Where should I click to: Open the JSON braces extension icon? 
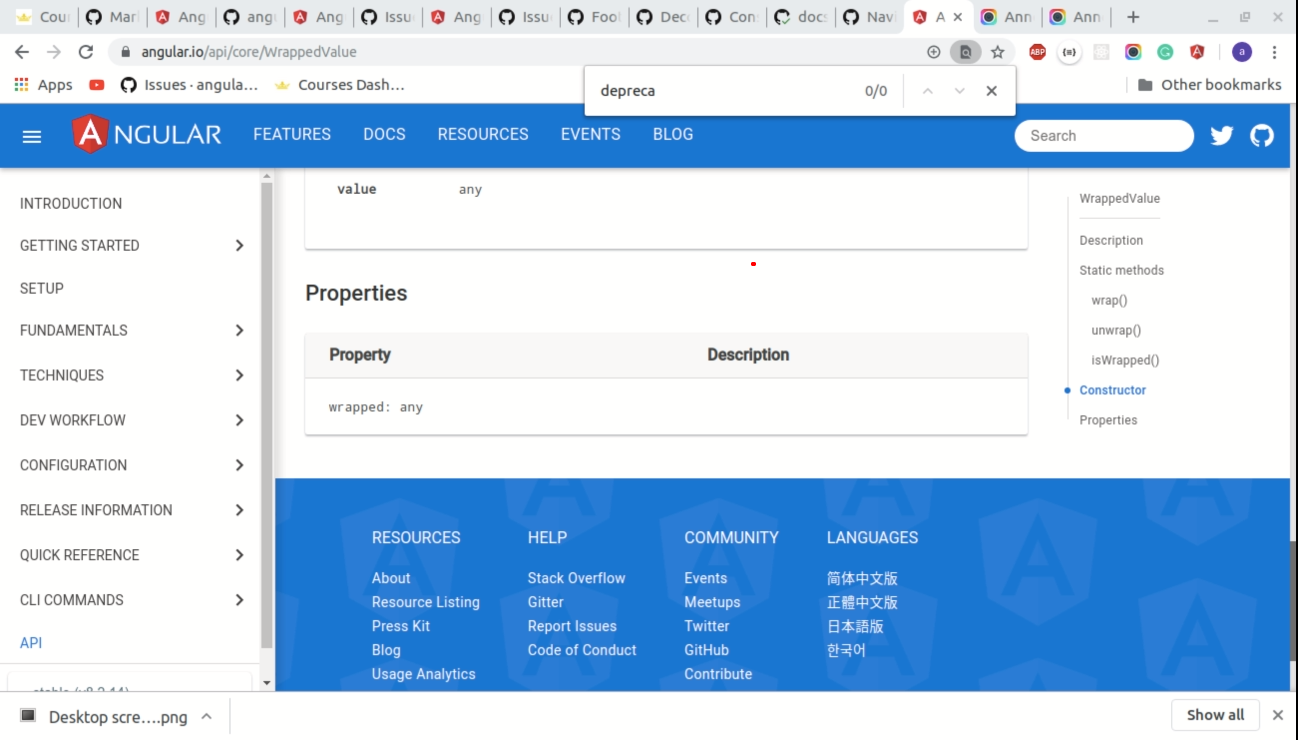point(1069,52)
